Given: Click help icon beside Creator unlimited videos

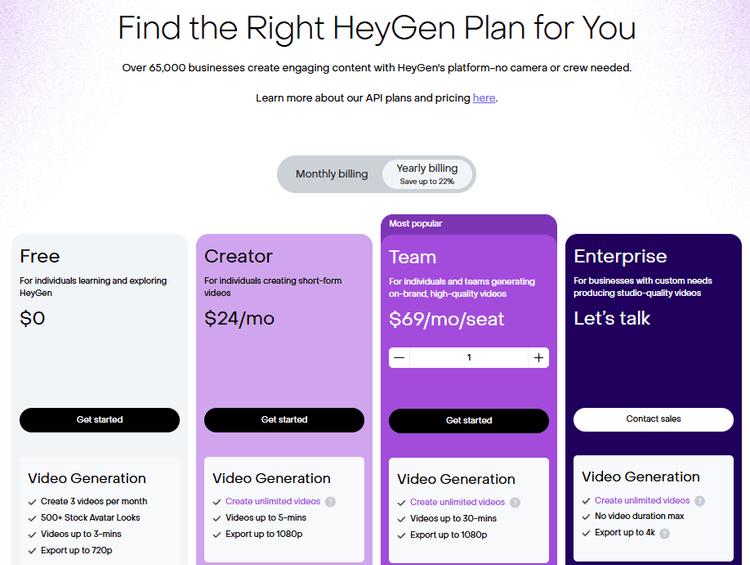Looking at the screenshot, I should coord(330,502).
